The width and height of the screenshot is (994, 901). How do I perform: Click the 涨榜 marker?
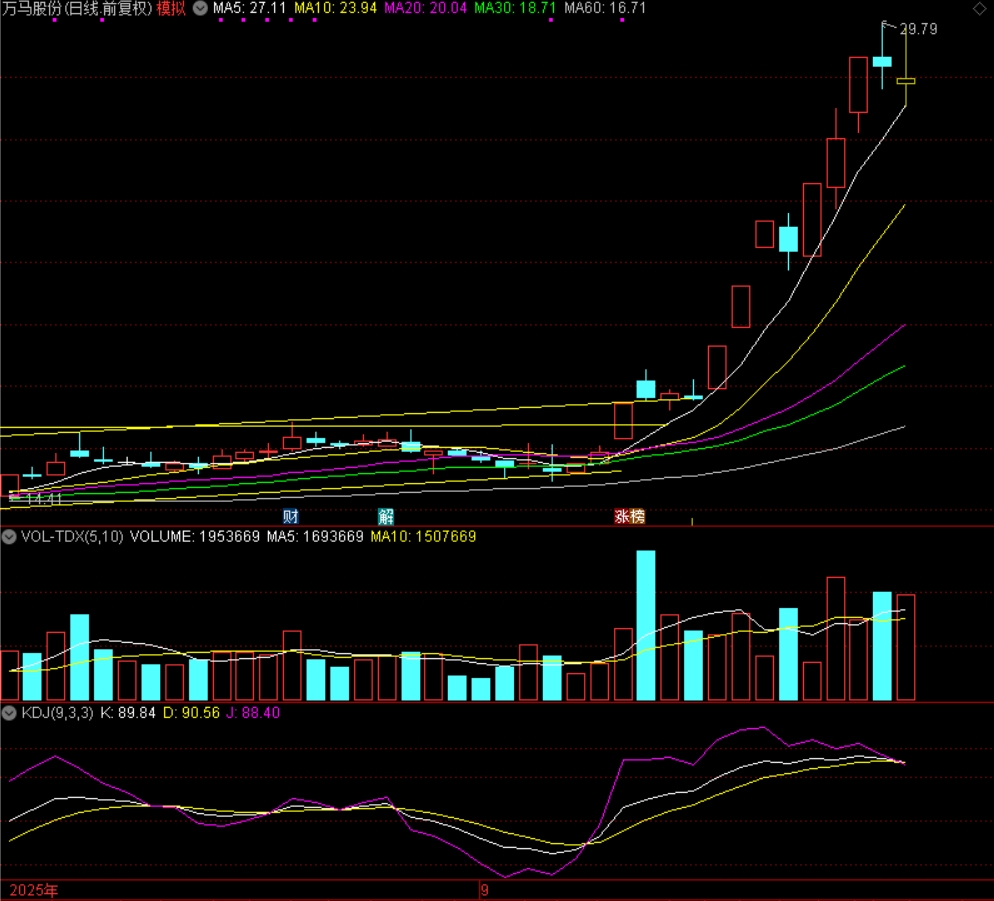click(x=629, y=516)
